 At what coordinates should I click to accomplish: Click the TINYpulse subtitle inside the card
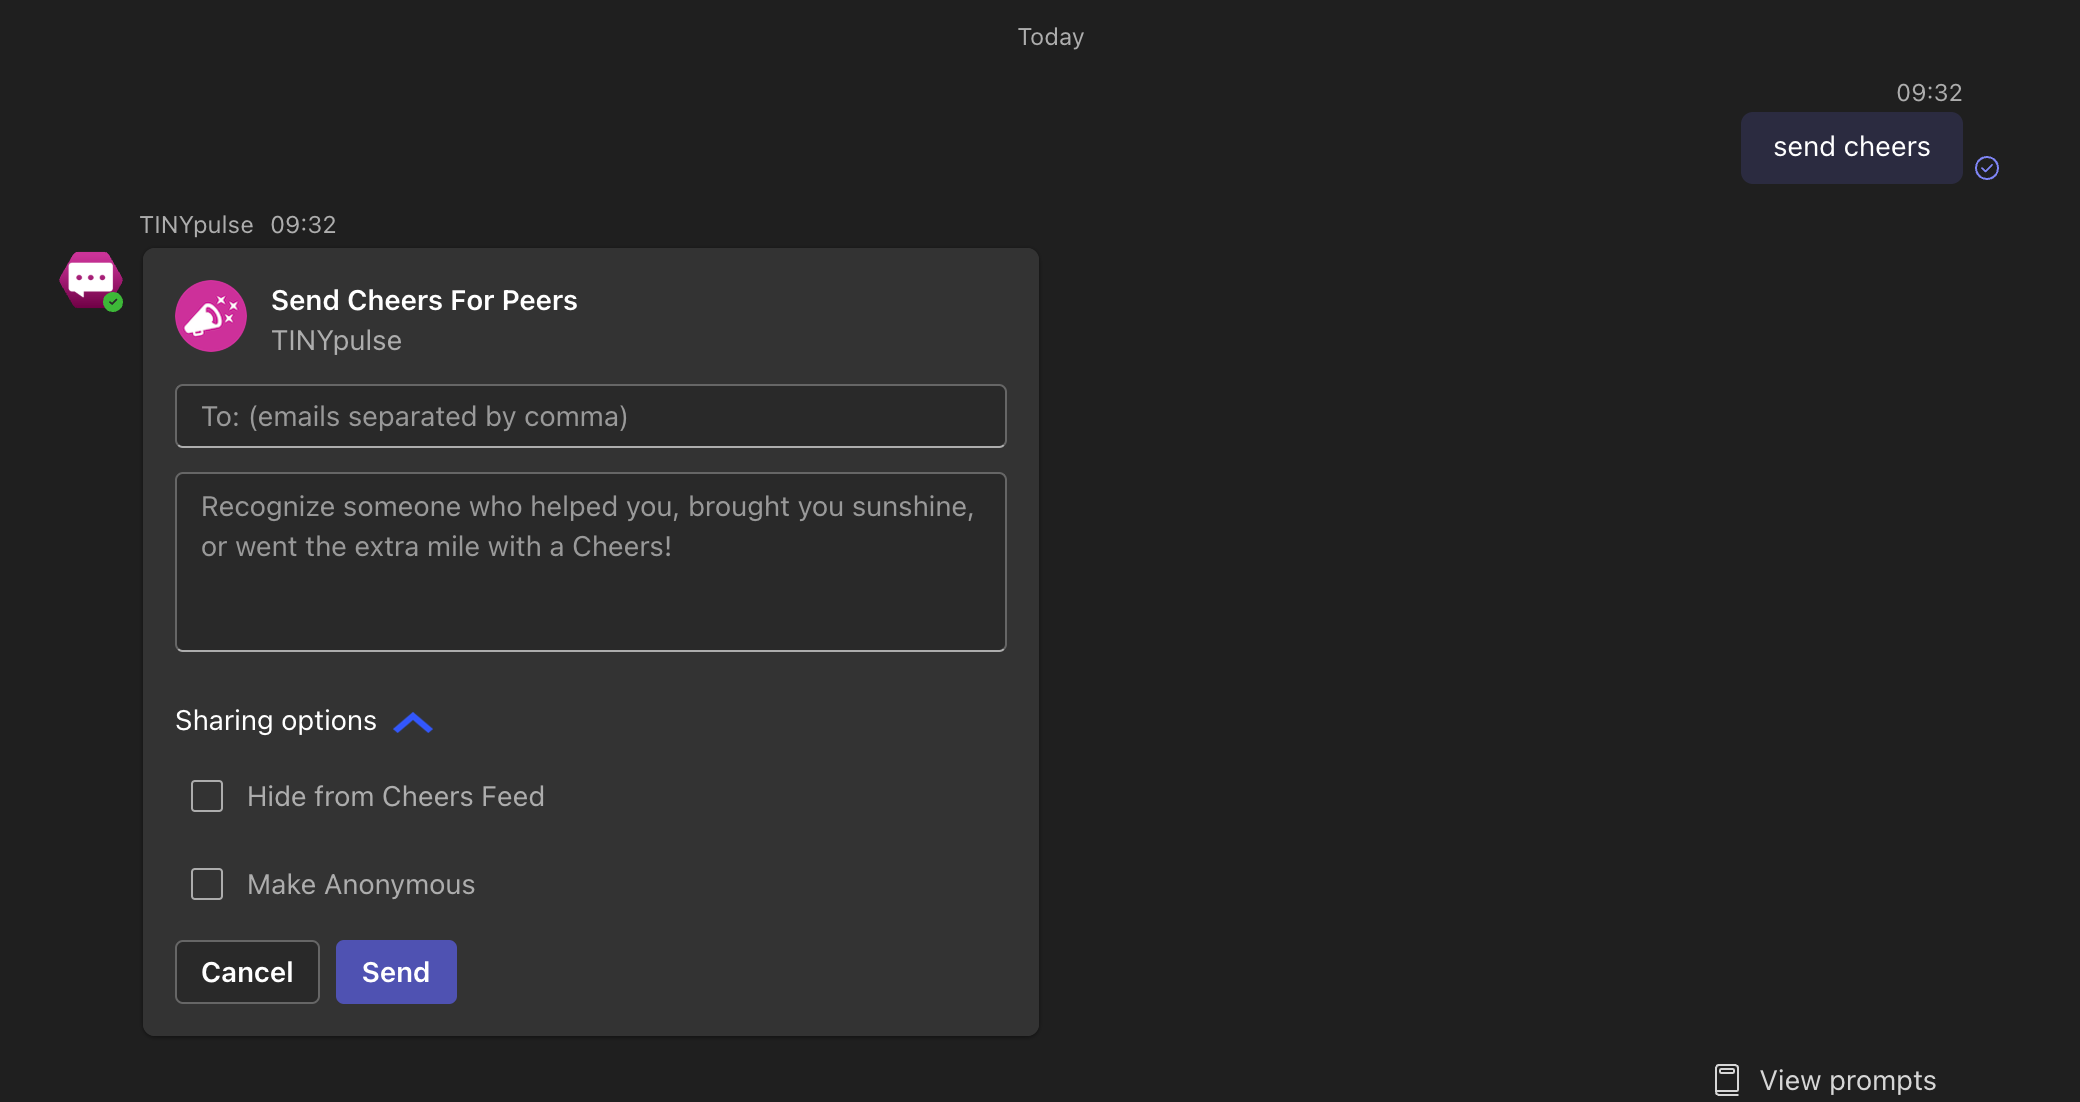click(336, 340)
